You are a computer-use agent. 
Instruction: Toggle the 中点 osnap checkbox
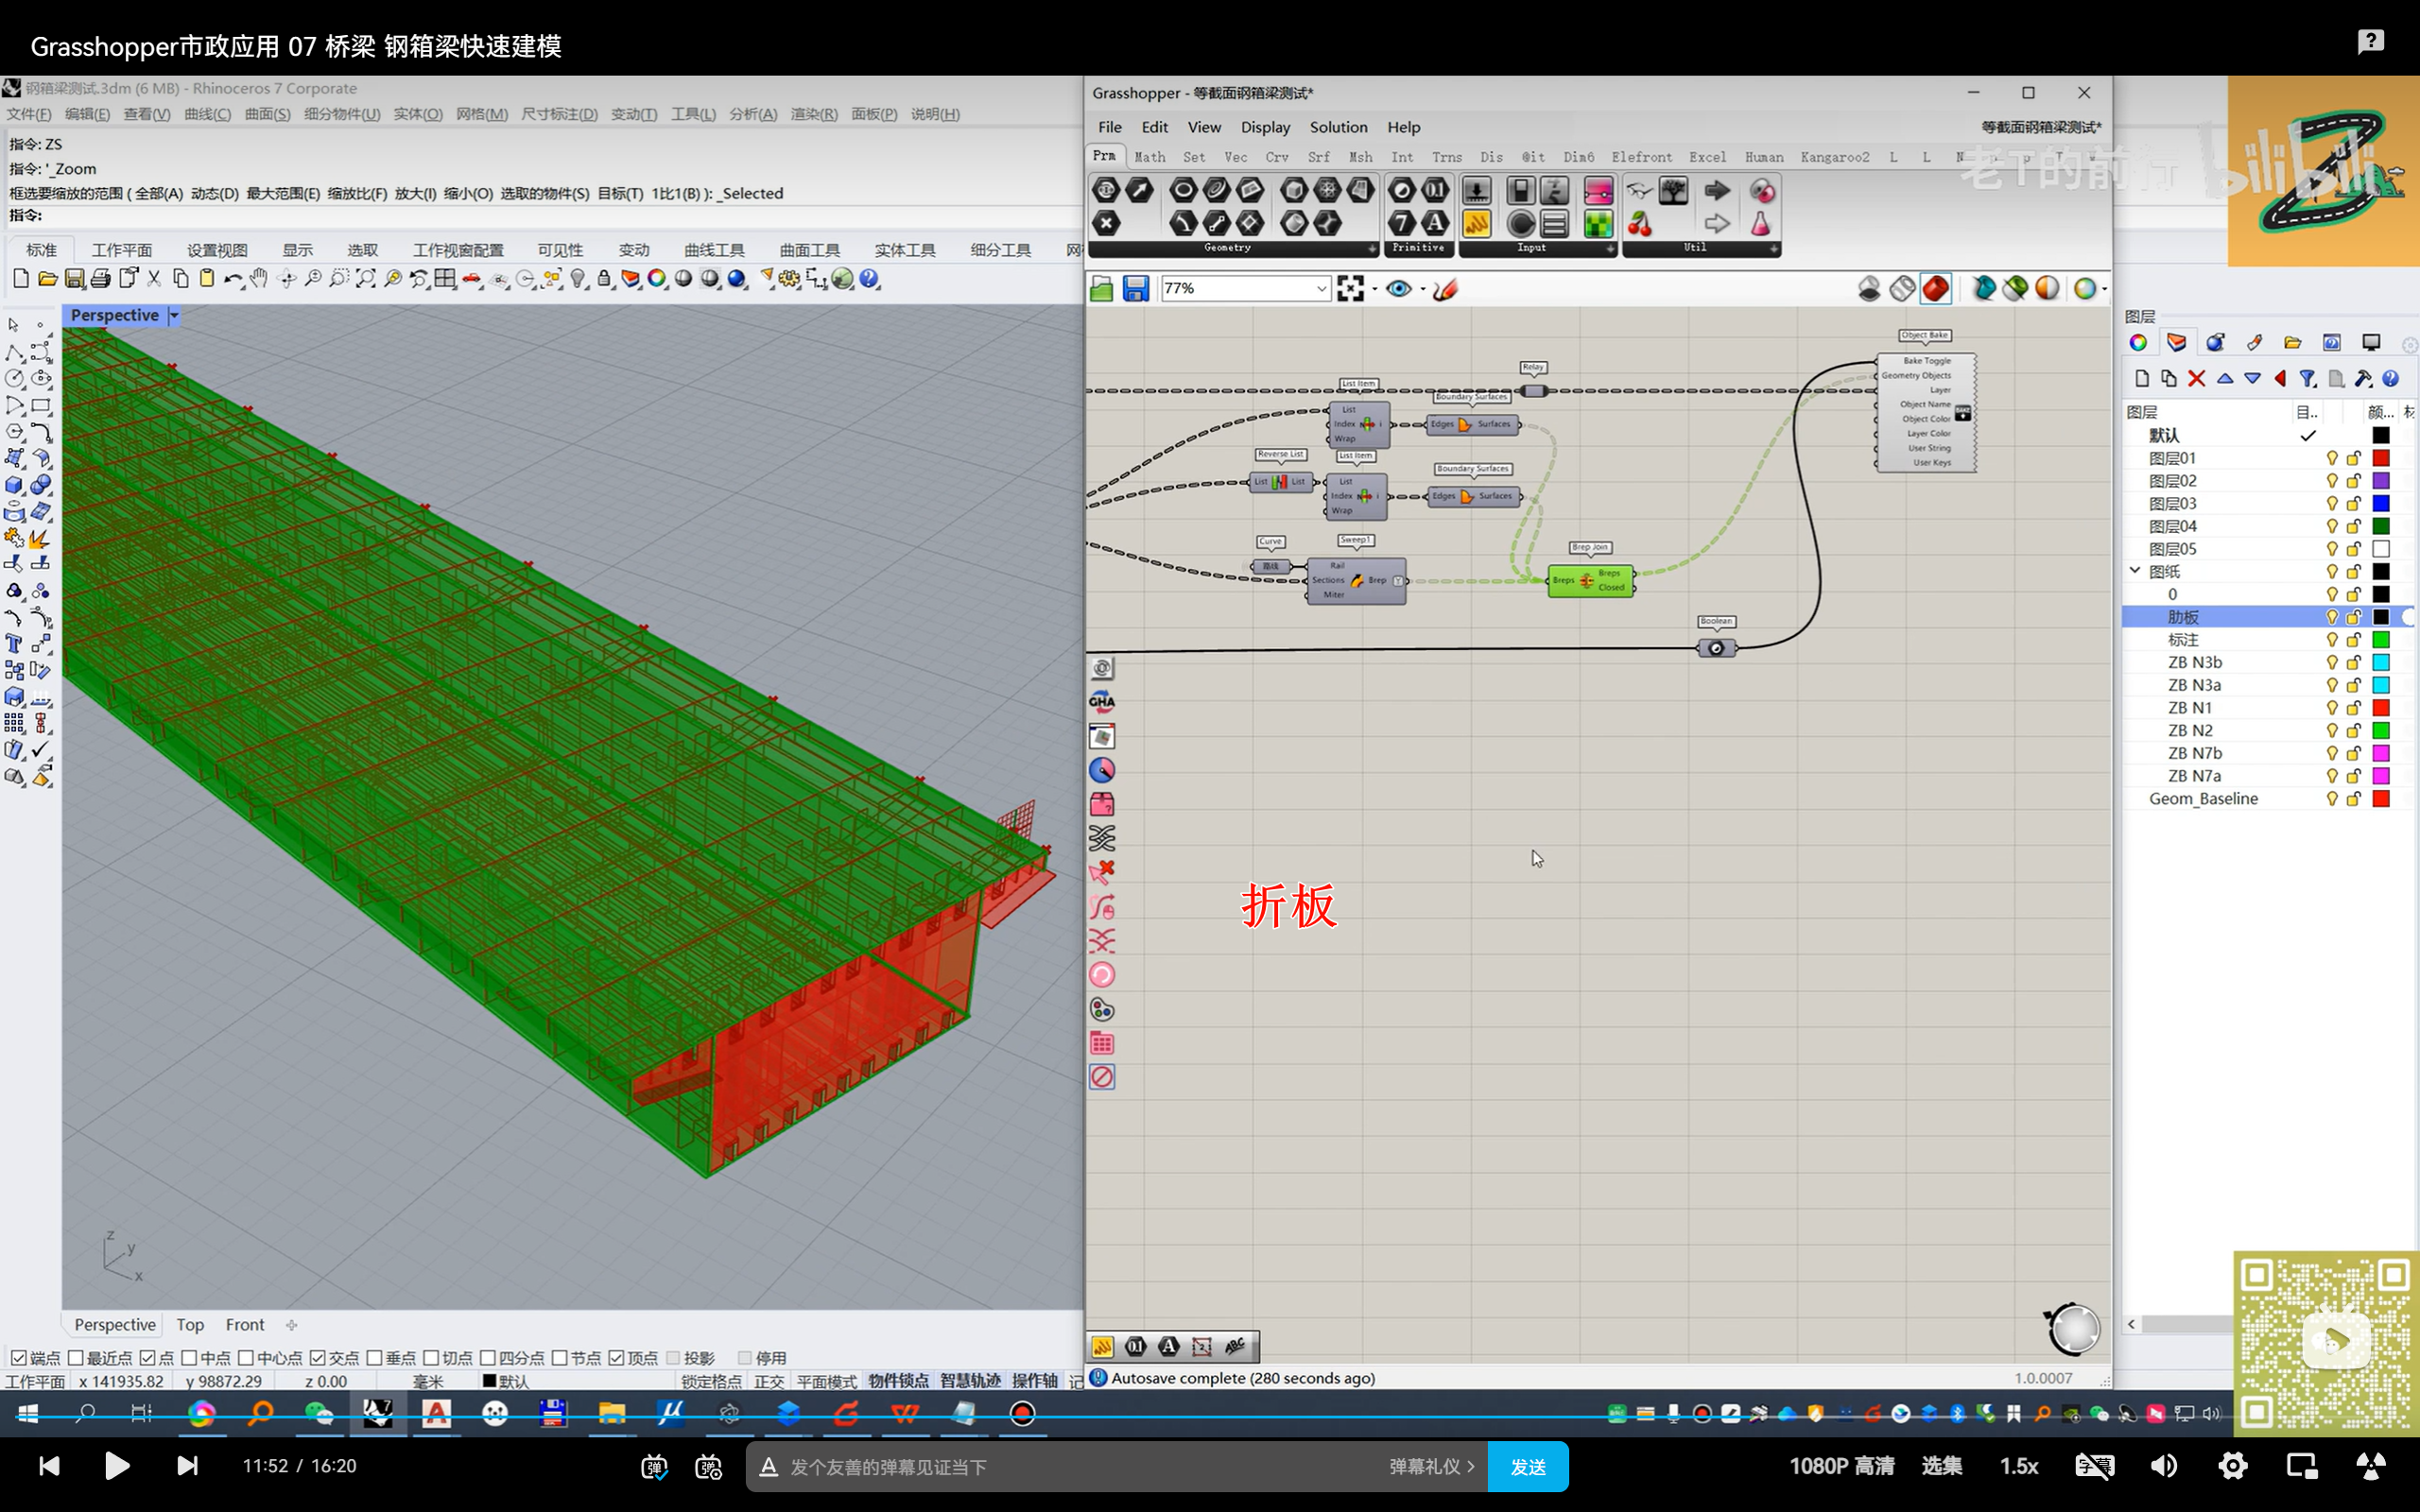189,1357
